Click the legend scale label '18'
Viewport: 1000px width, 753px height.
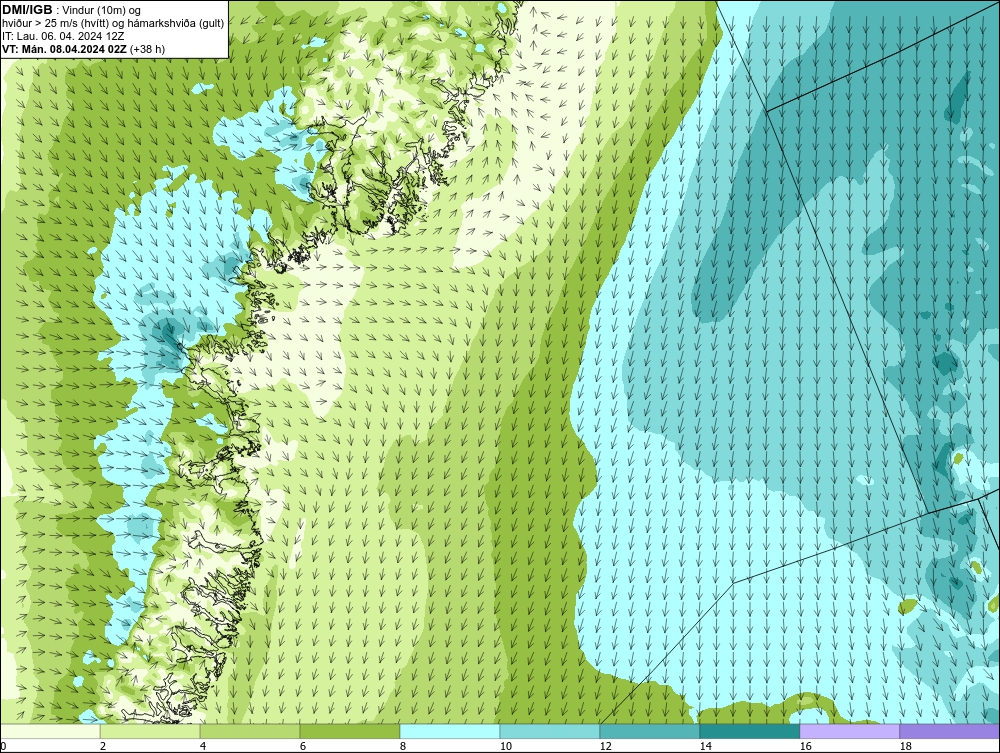[x=906, y=746]
